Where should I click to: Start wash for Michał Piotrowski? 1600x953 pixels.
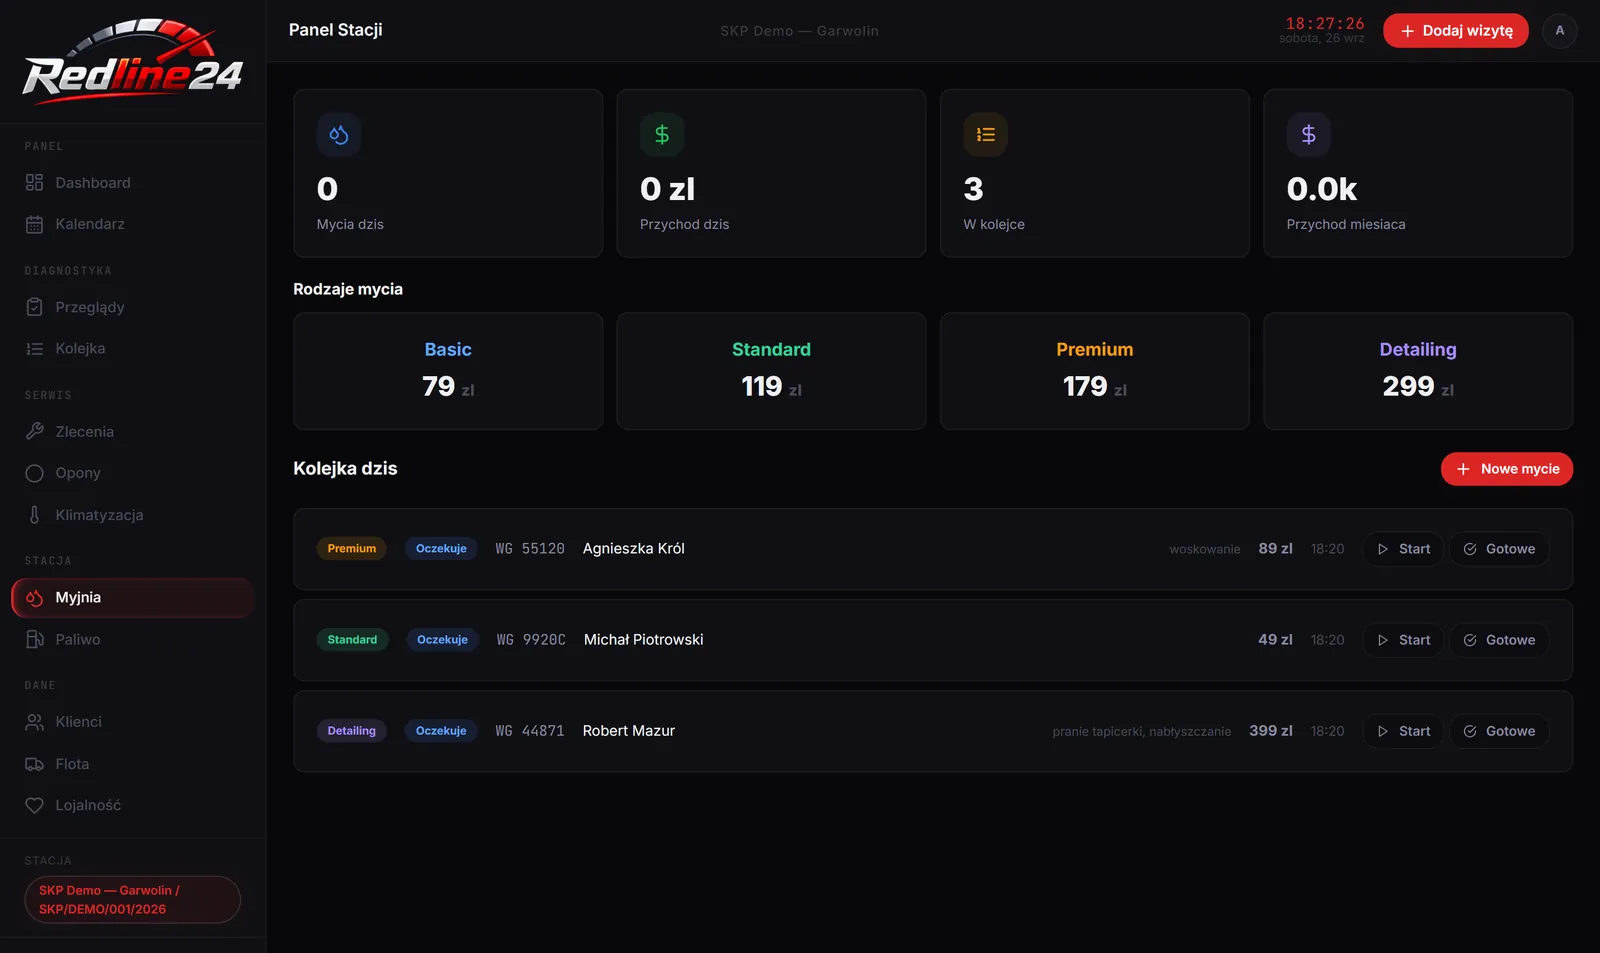coord(1403,640)
